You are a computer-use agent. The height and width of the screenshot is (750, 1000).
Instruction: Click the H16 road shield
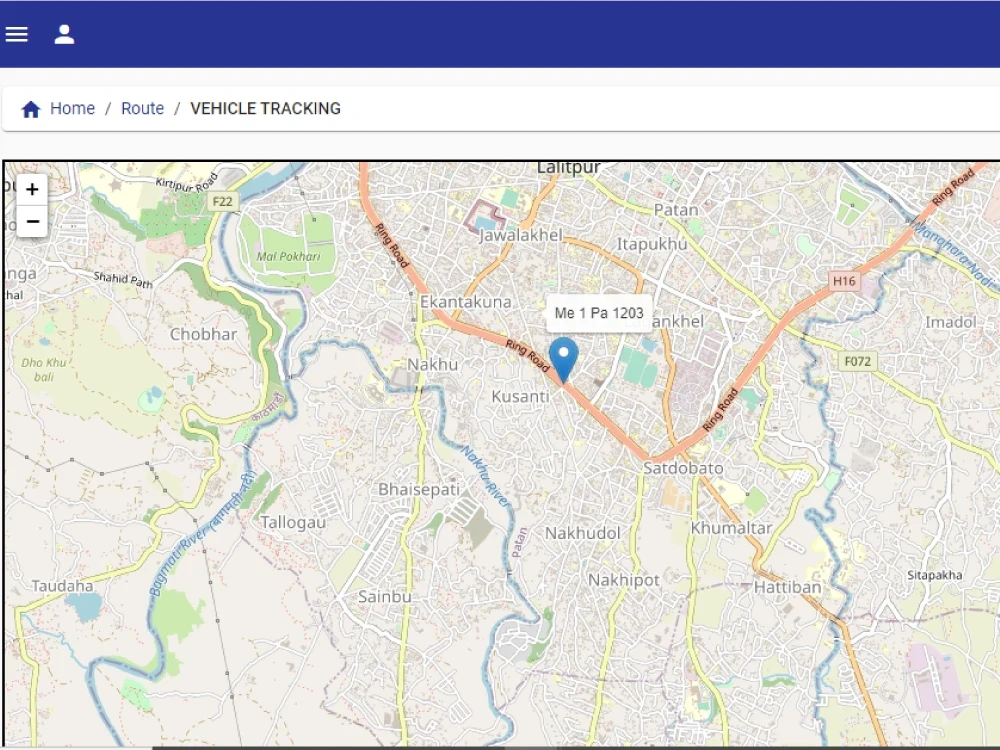[844, 281]
